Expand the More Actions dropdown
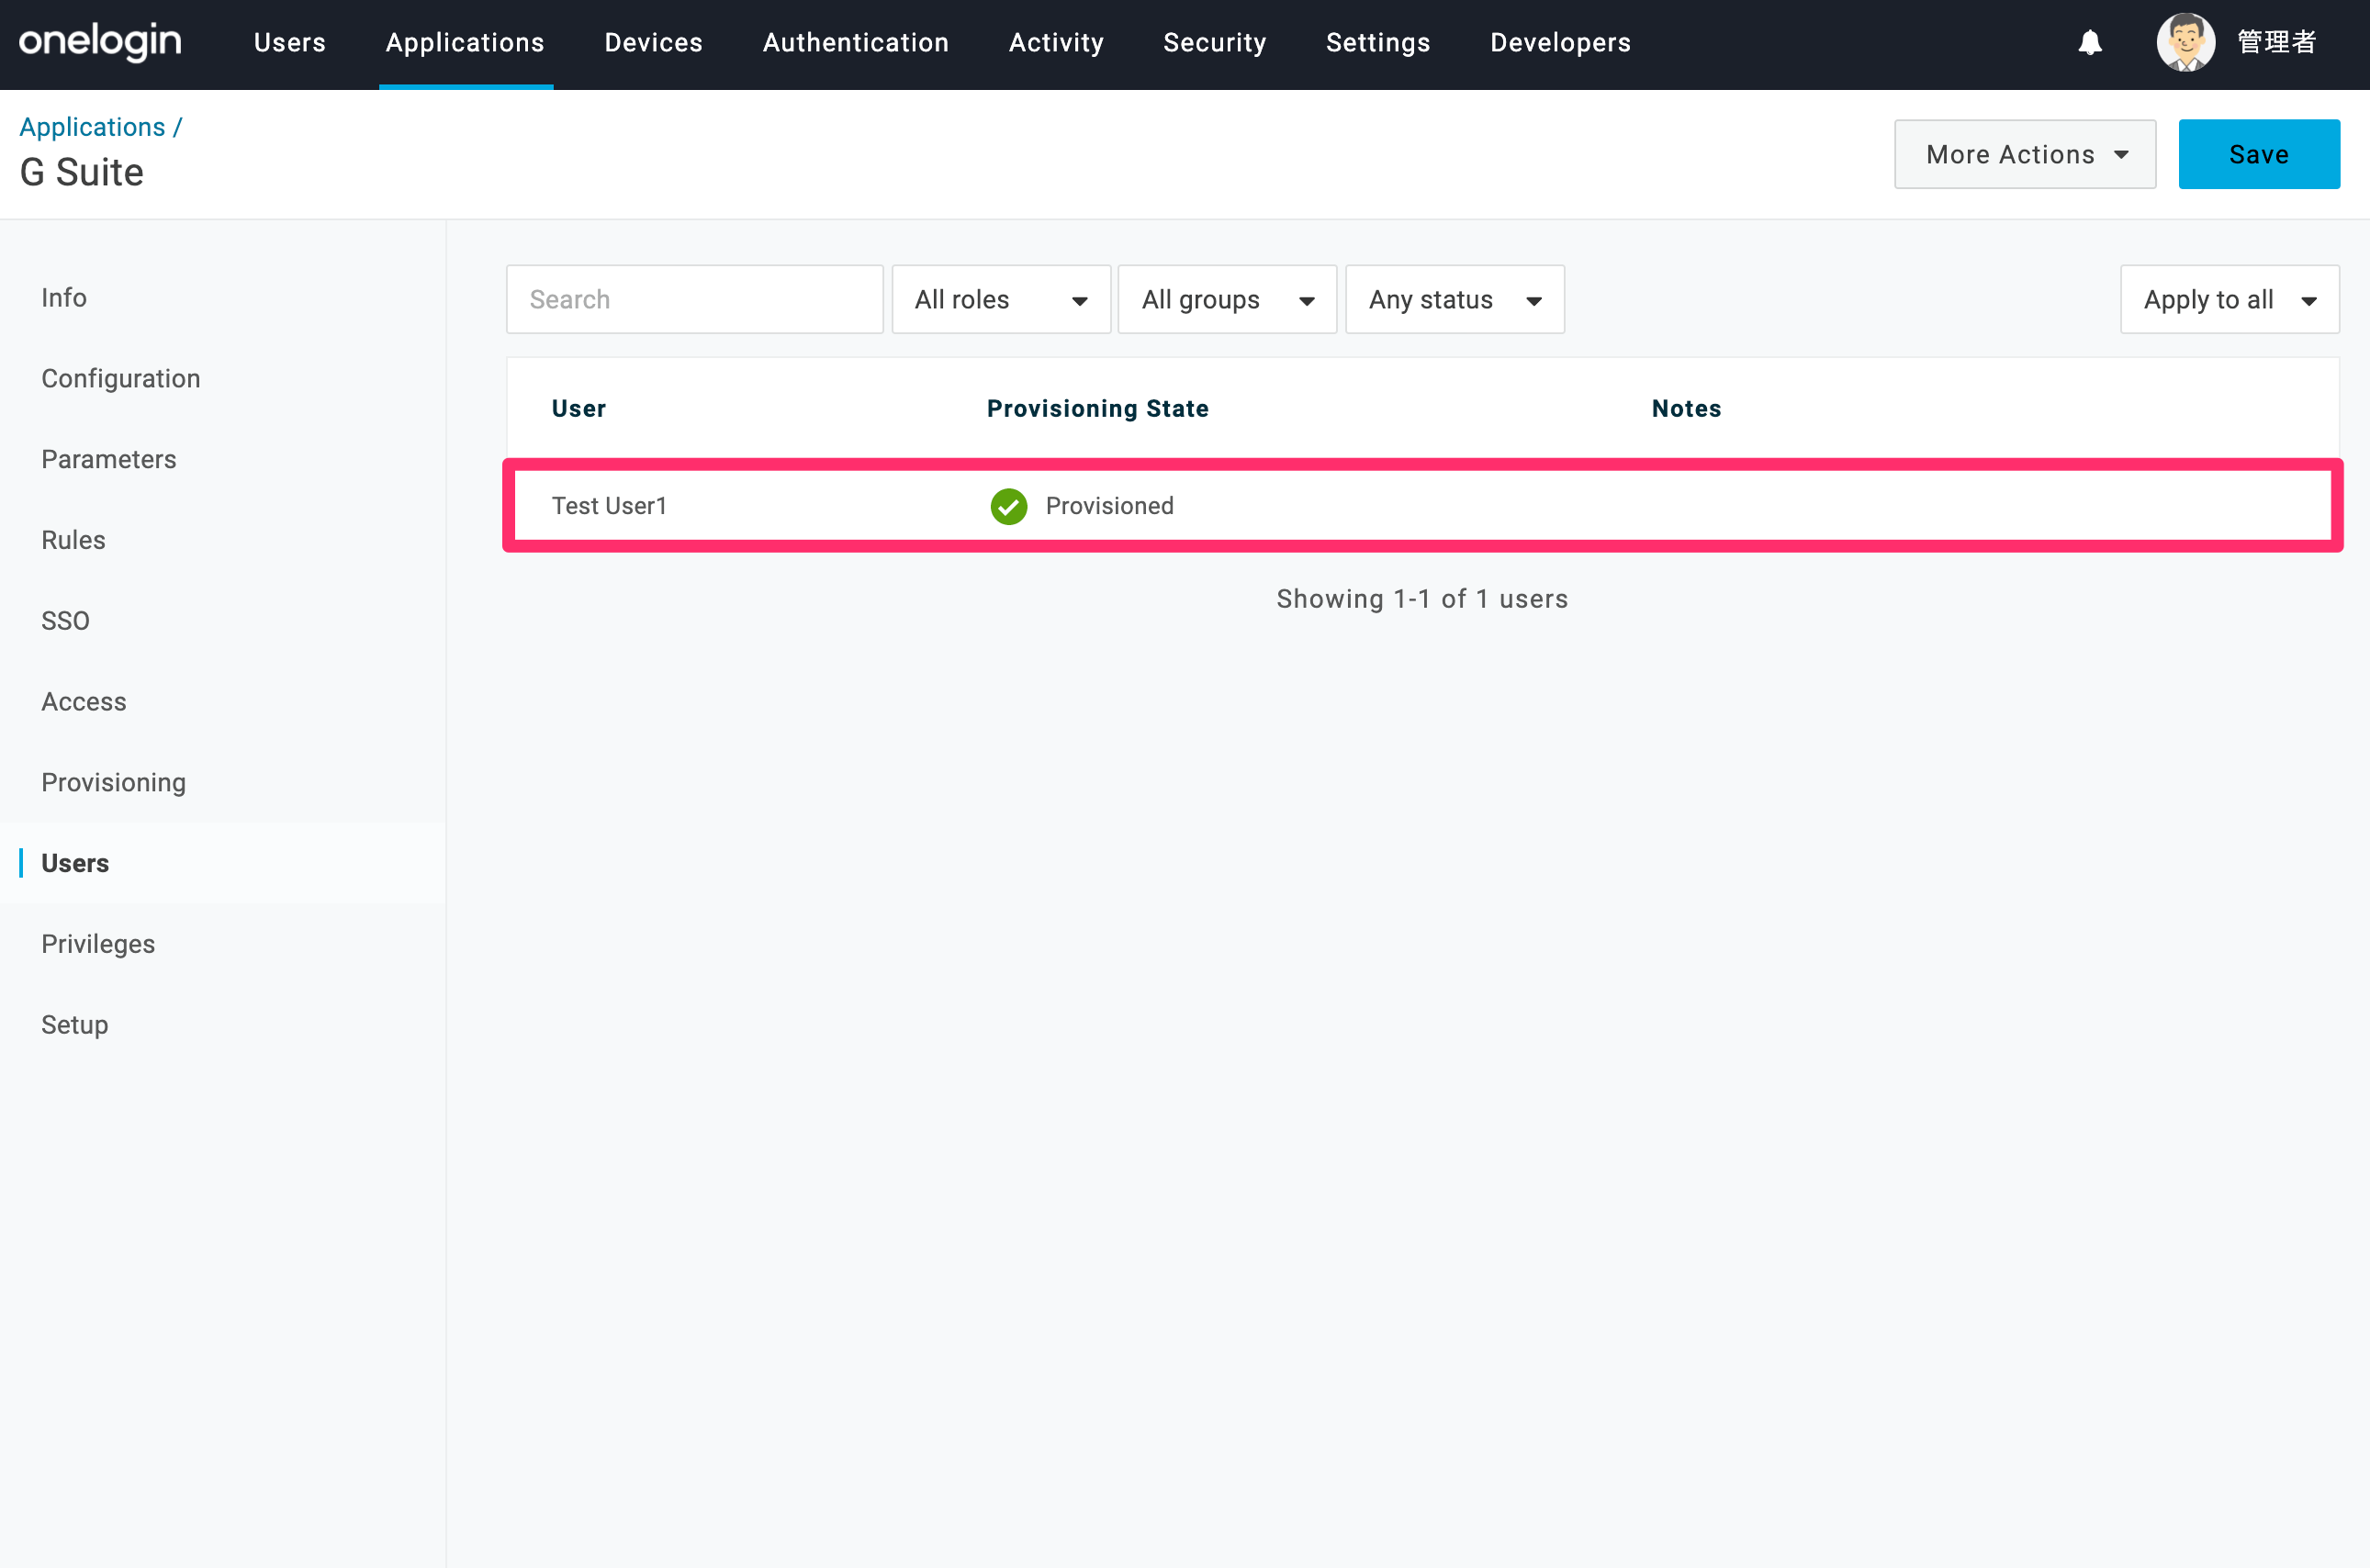The height and width of the screenshot is (1568, 2370). click(2025, 154)
